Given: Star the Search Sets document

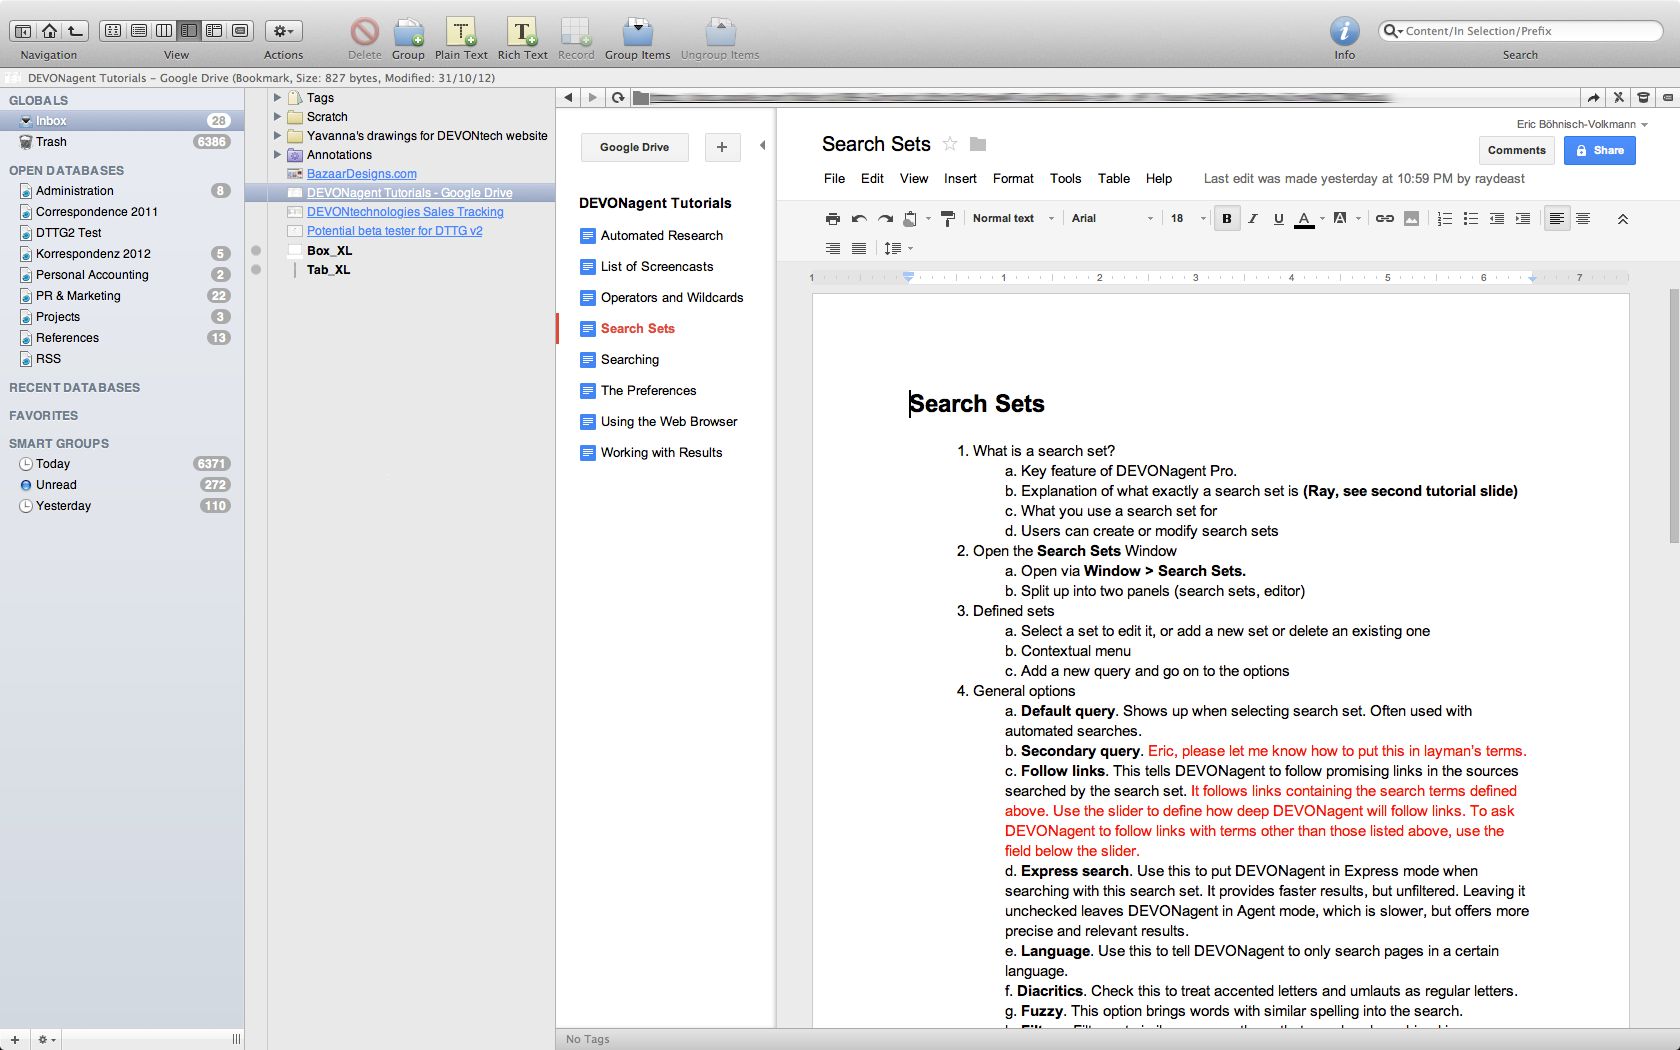Looking at the screenshot, I should tap(950, 144).
